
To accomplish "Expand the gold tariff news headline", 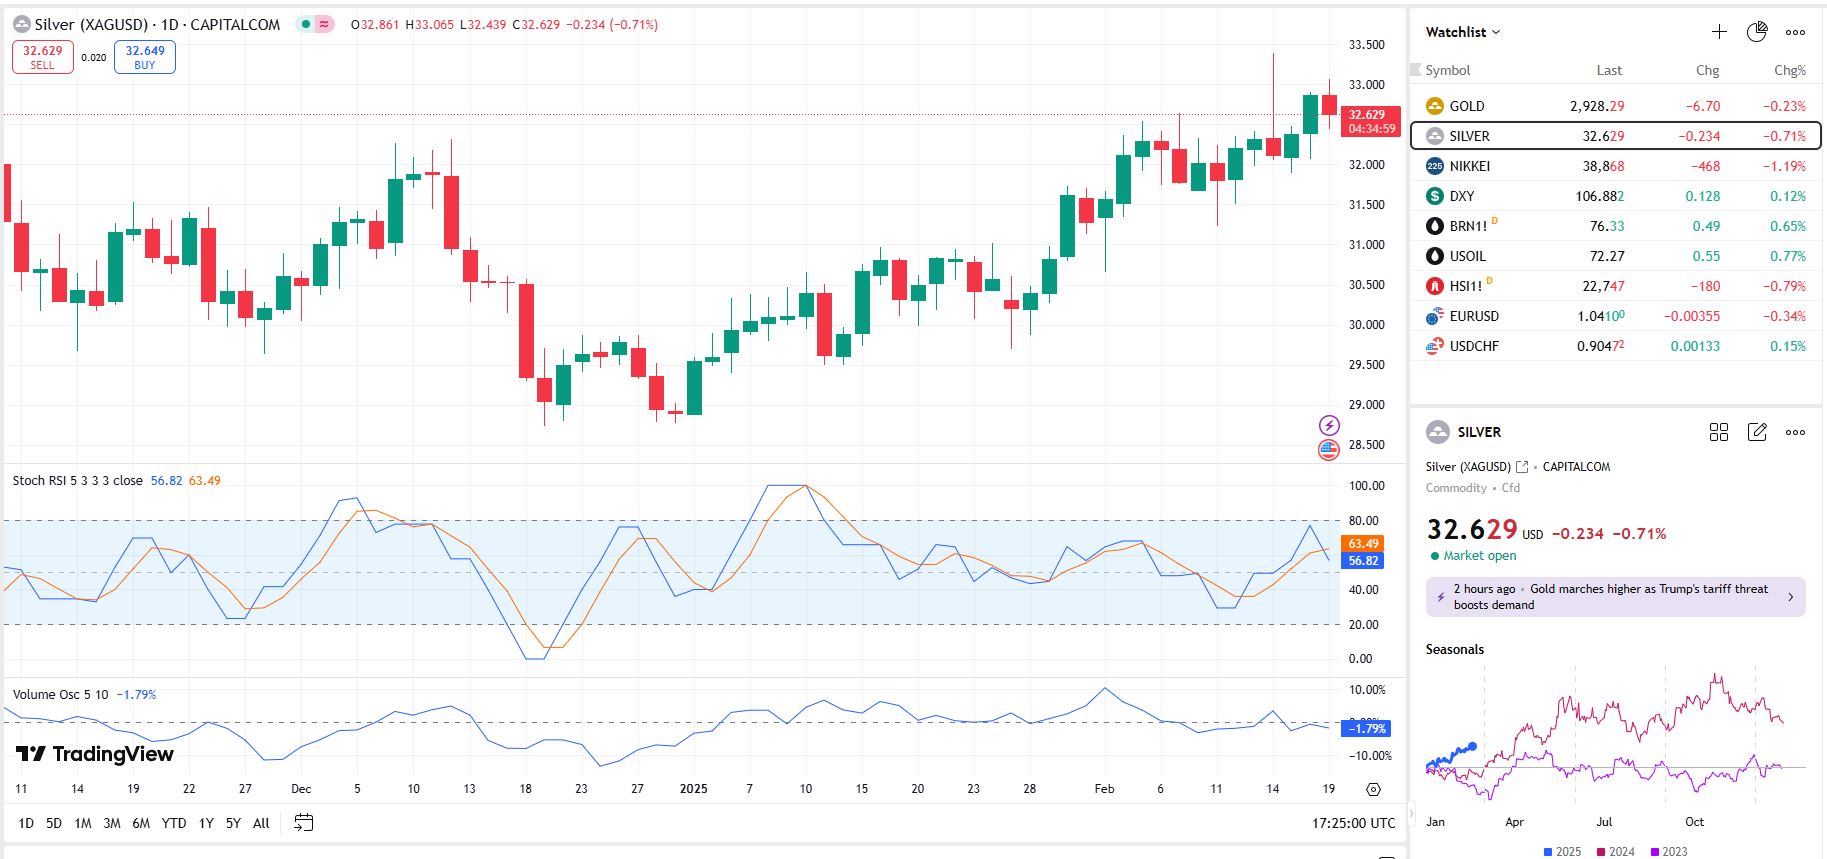I will (1616, 597).
